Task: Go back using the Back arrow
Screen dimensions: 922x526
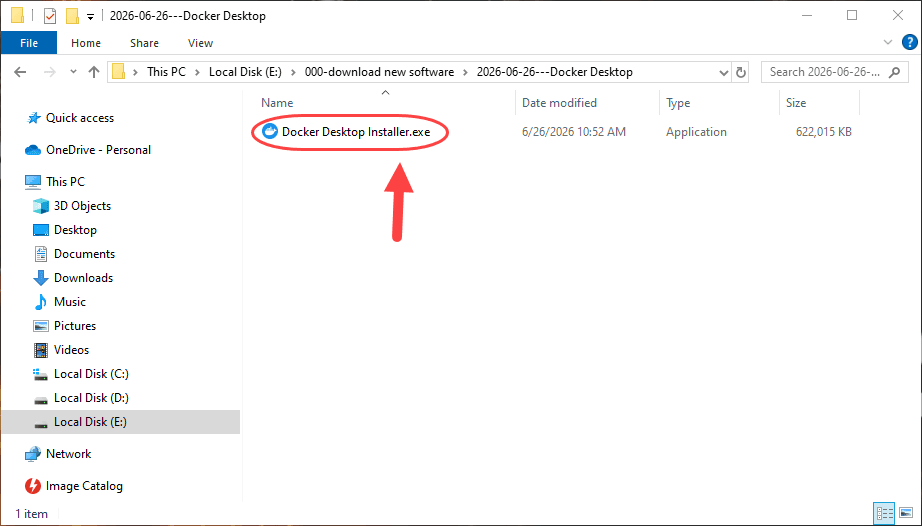Action: [x=21, y=72]
